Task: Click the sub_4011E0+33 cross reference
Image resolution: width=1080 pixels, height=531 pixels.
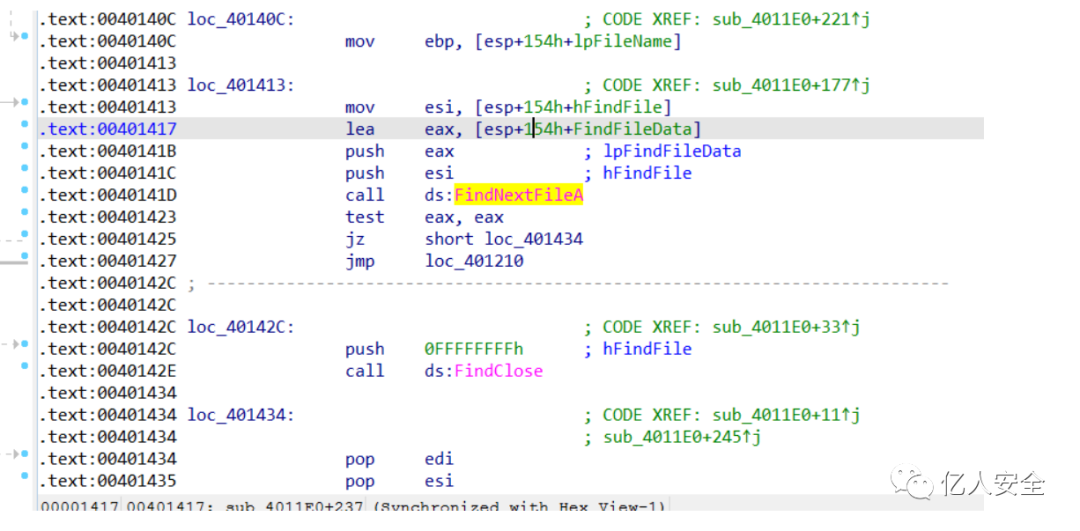Action: point(786,327)
